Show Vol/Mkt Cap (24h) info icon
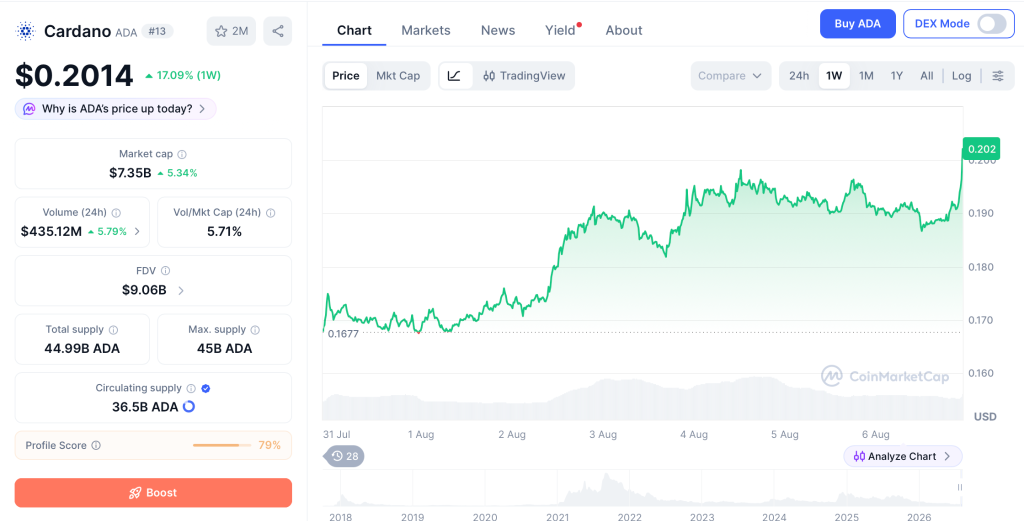 (x=270, y=213)
